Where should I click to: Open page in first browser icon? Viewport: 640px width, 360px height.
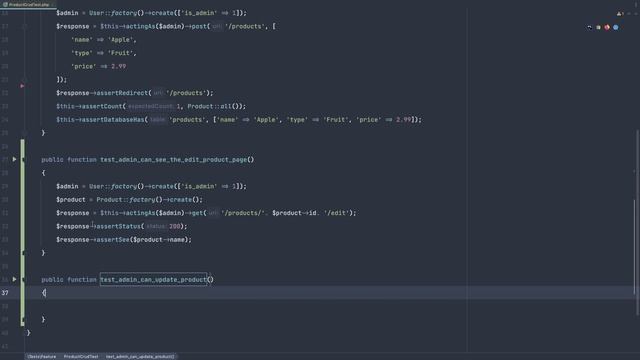[589, 27]
